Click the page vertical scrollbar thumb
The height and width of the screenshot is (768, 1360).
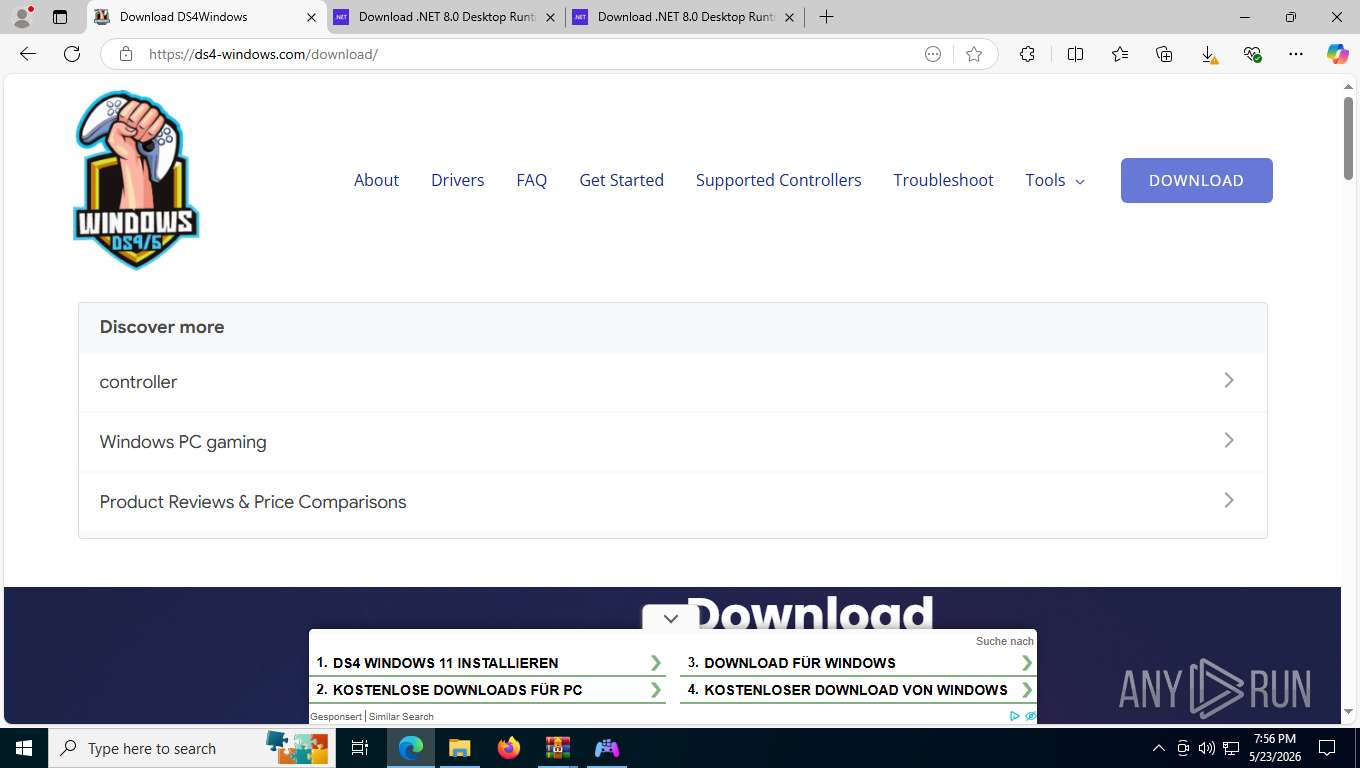coord(1348,139)
